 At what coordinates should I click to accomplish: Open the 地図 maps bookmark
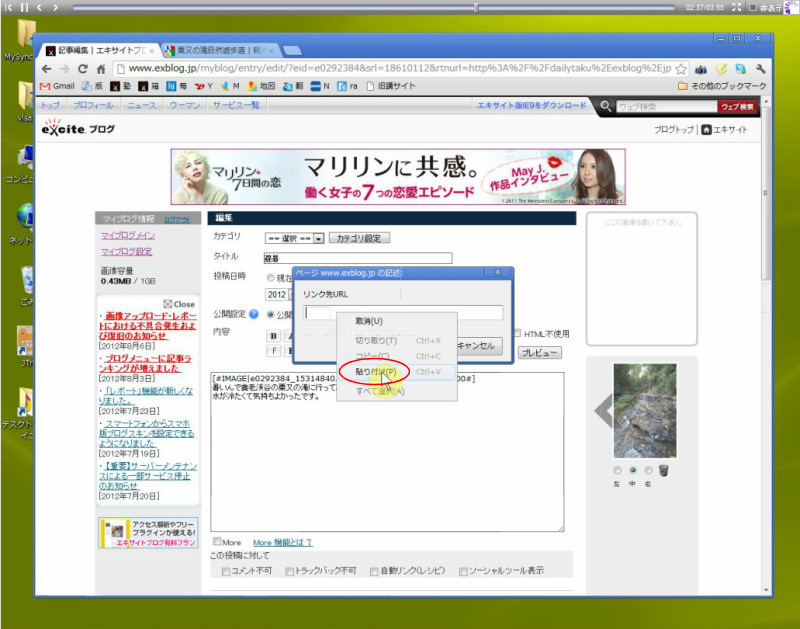tap(261, 86)
